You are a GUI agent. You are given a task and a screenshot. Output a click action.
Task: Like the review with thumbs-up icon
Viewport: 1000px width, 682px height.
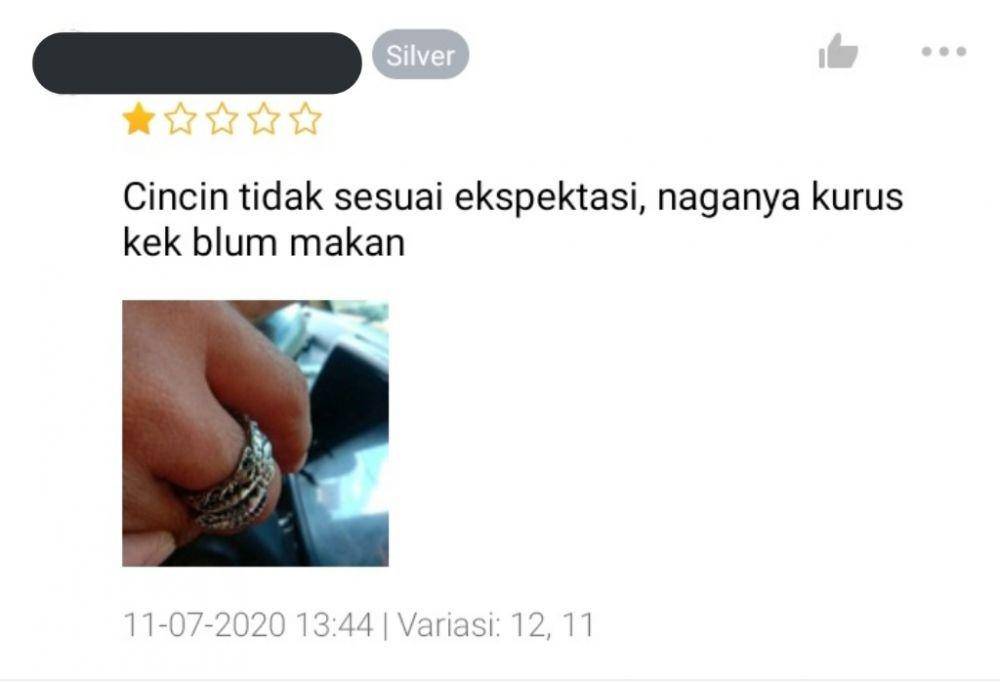(x=838, y=51)
